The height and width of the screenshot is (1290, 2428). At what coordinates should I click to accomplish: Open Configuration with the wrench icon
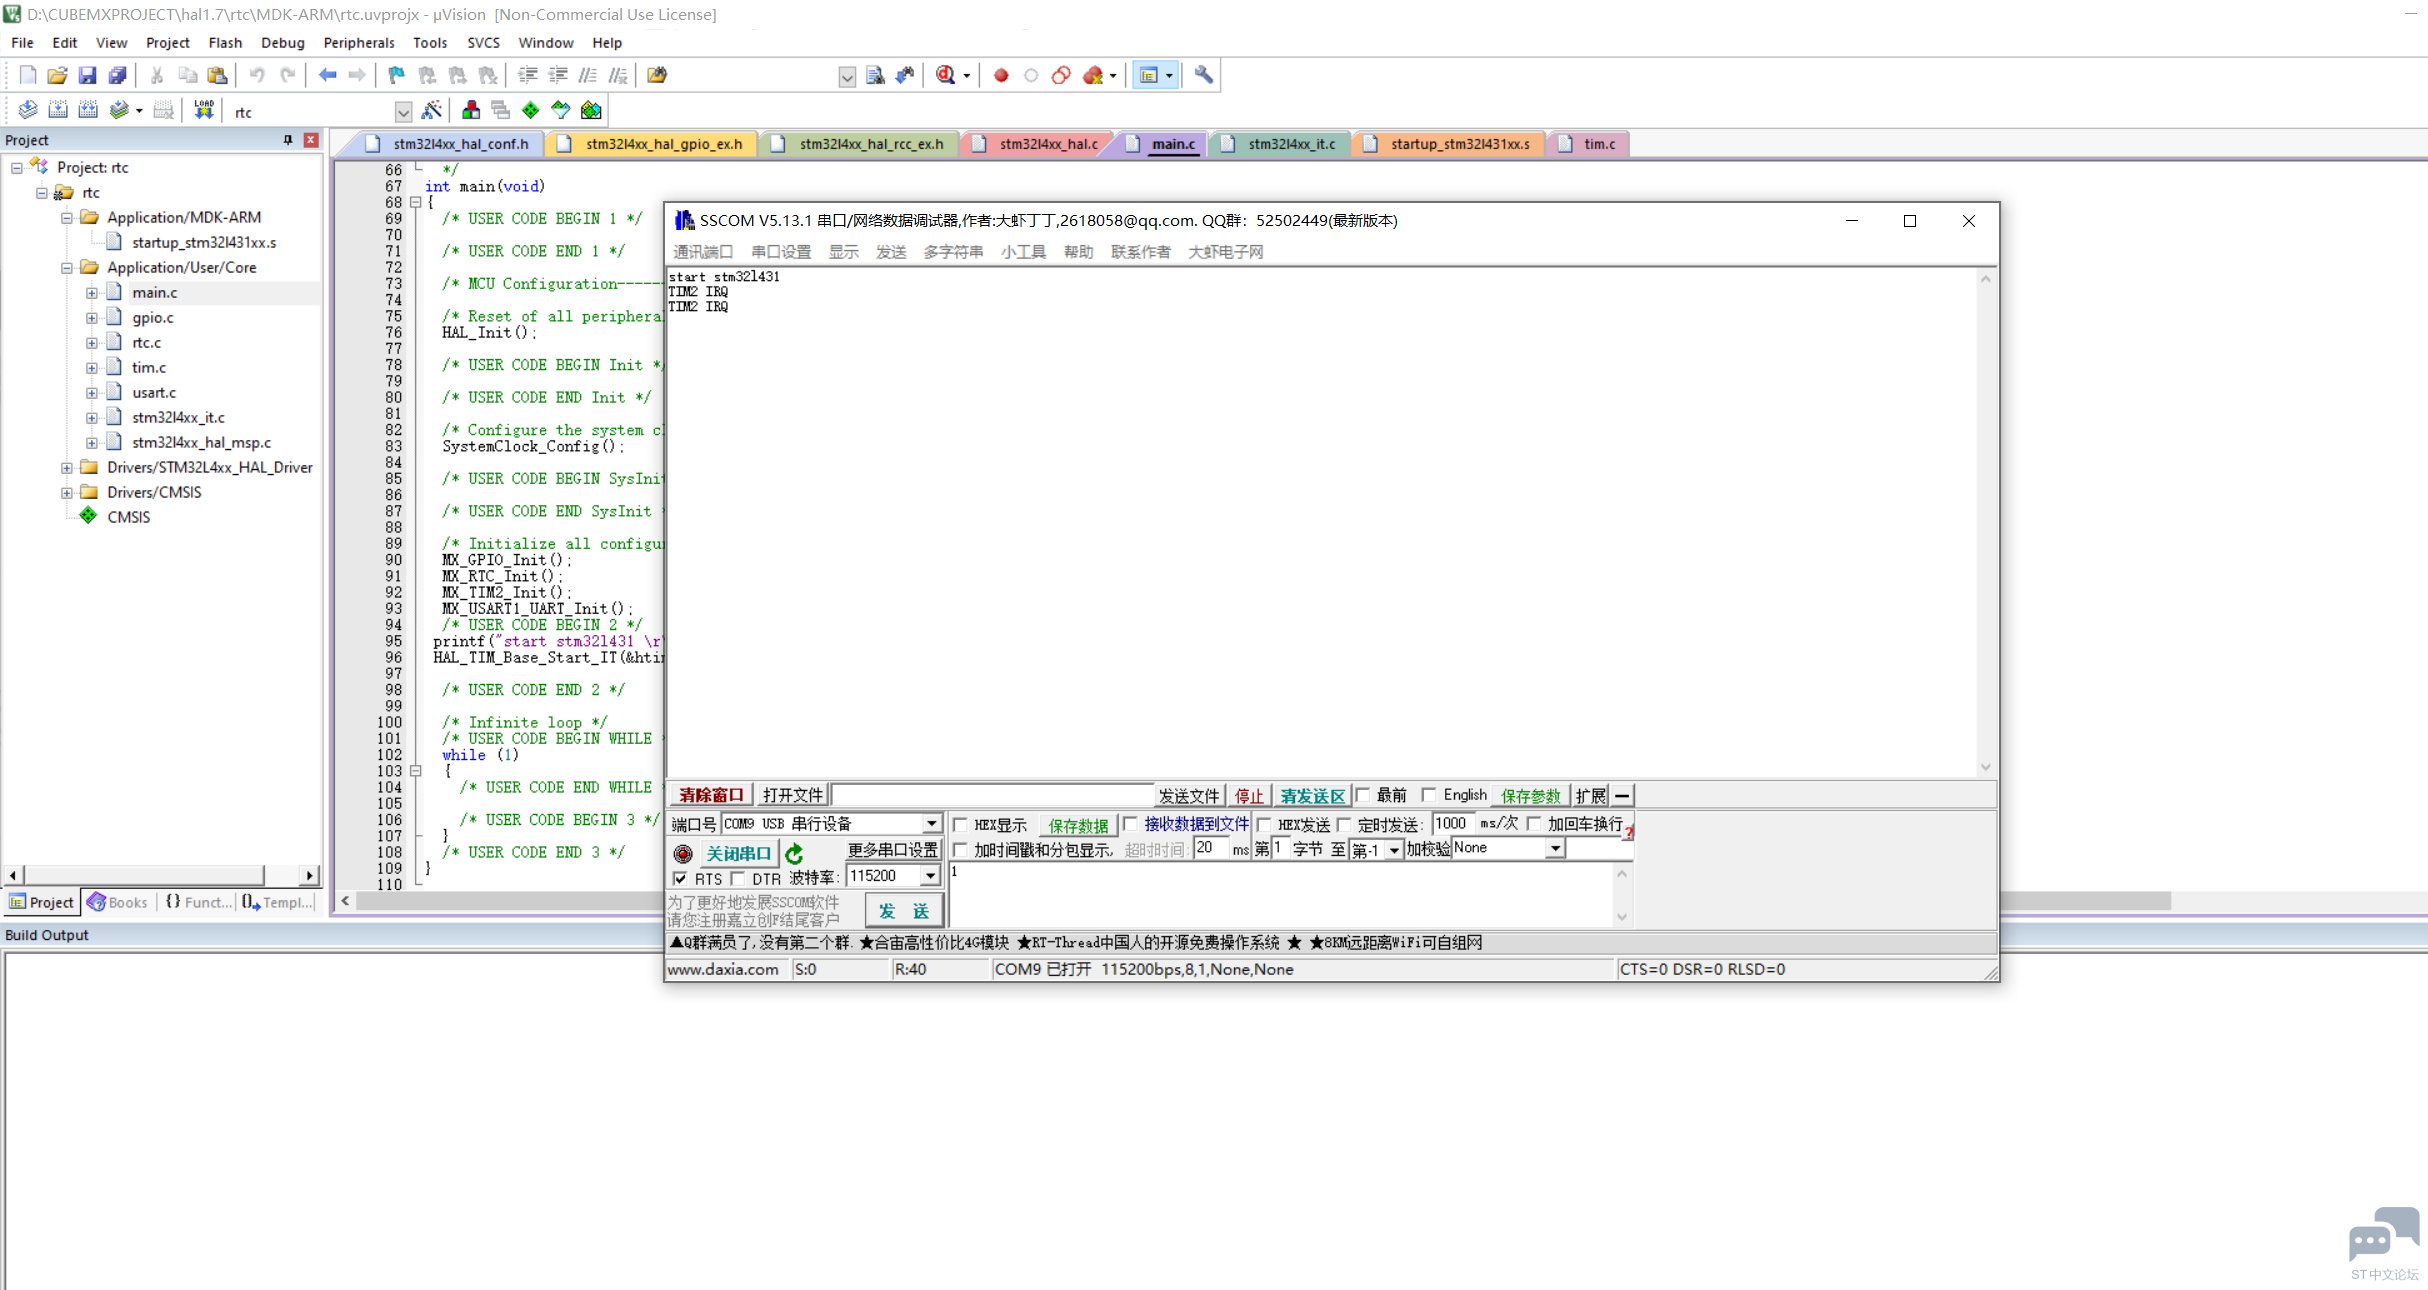pos(1204,75)
